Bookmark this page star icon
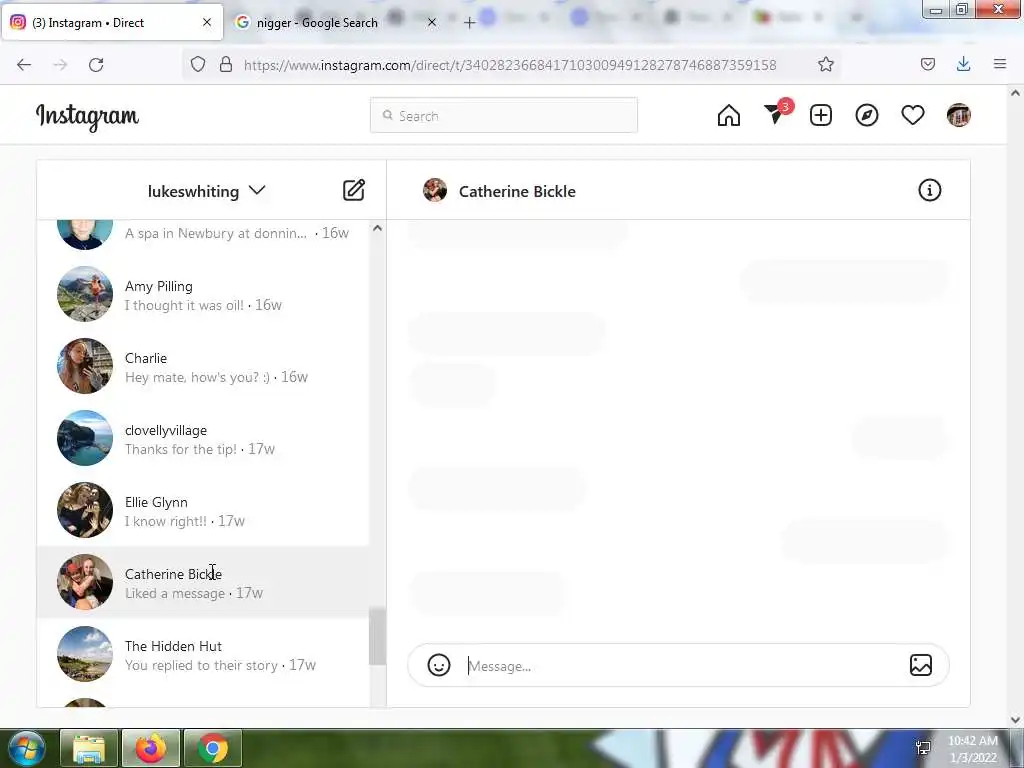Viewport: 1024px width, 768px height. pyautogui.click(x=825, y=64)
